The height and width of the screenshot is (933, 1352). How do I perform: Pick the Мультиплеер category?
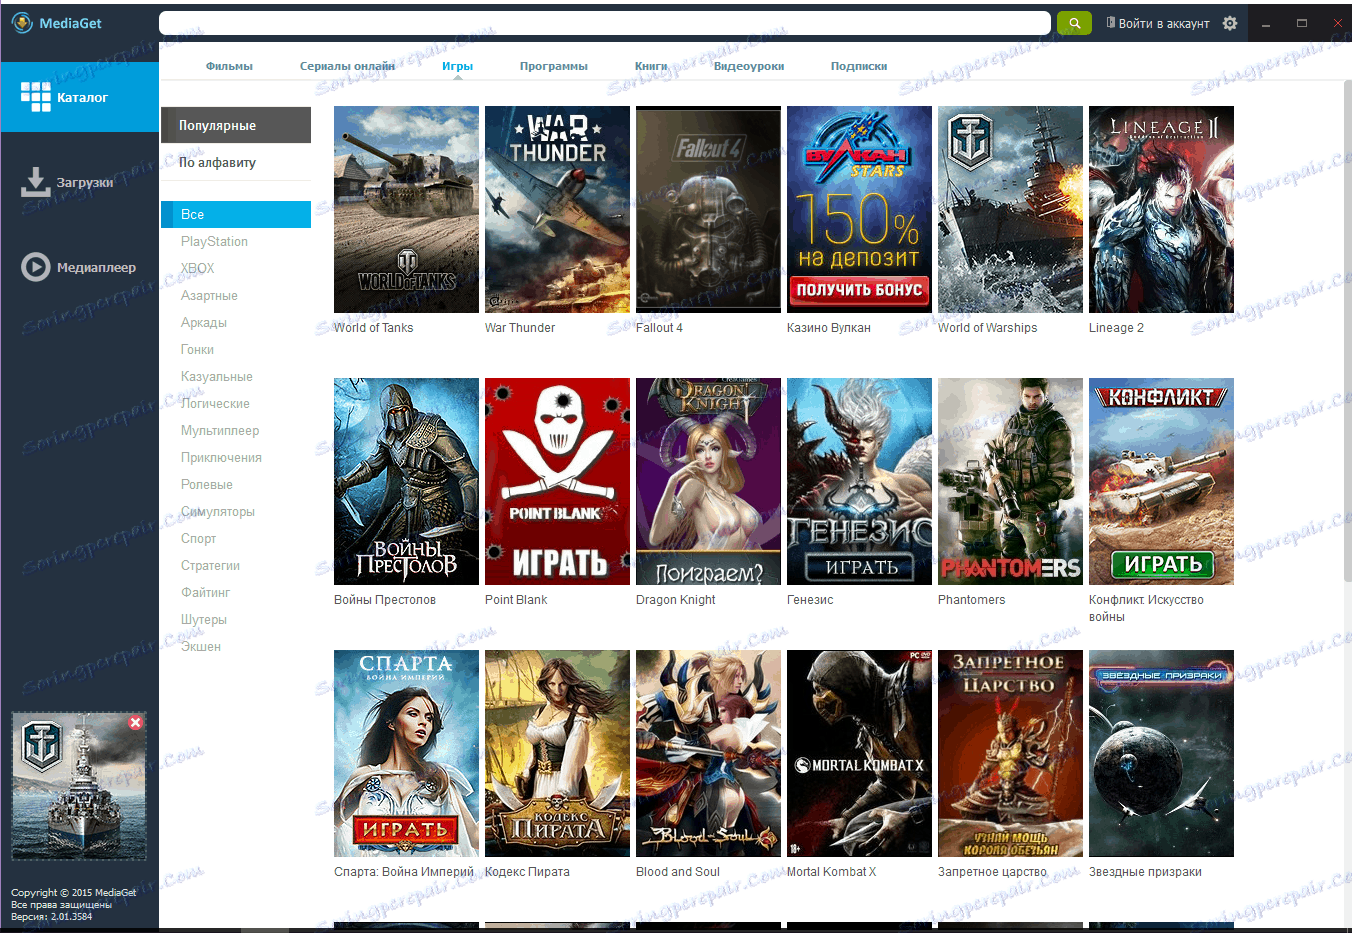(220, 430)
